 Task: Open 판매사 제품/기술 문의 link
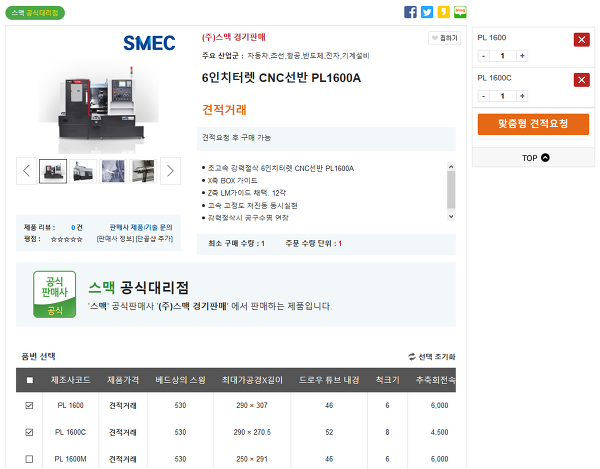pyautogui.click(x=141, y=228)
